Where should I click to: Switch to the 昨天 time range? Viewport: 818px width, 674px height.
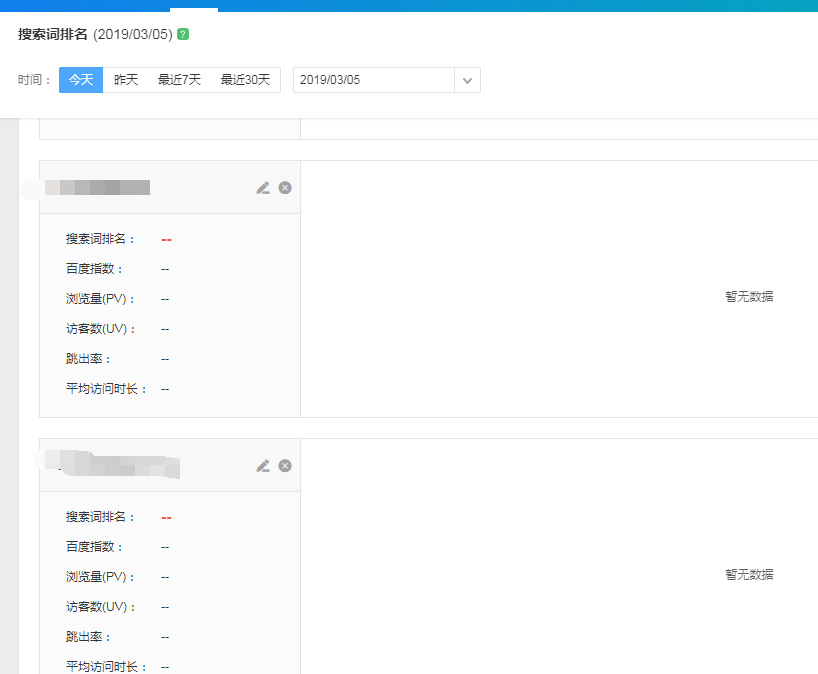(x=126, y=80)
